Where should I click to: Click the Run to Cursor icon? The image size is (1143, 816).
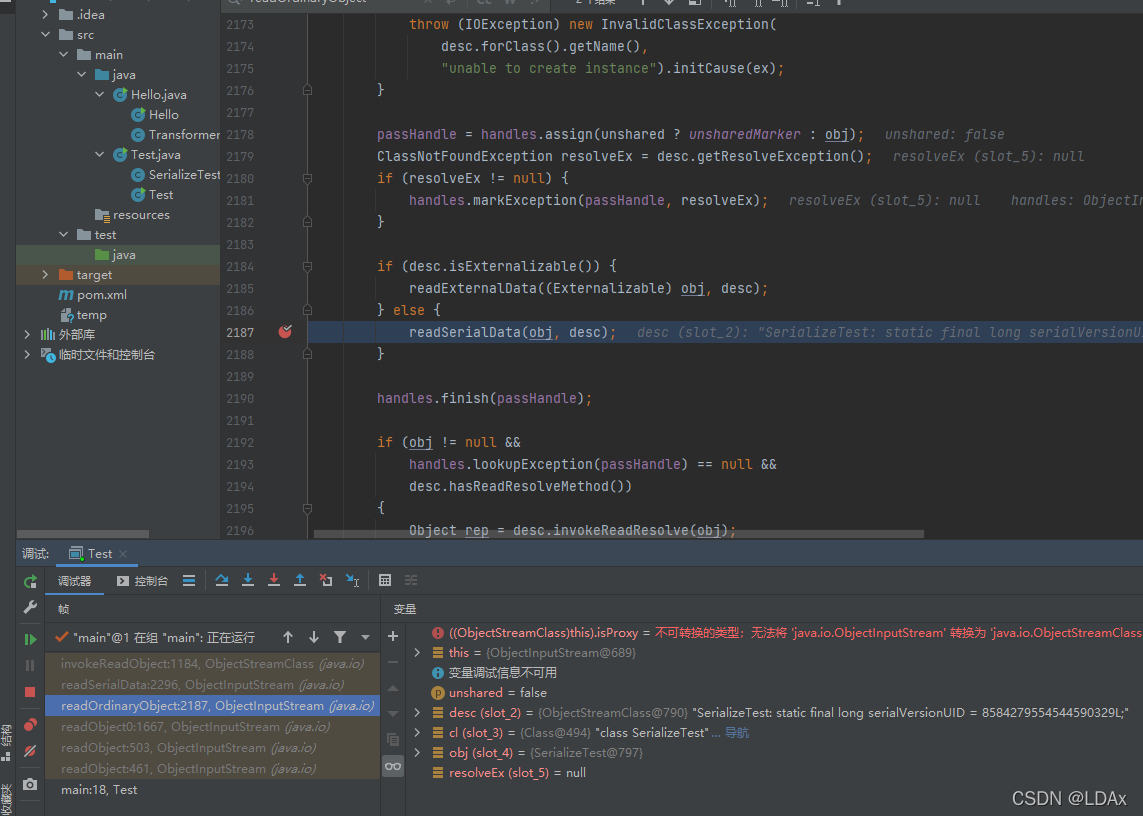352,580
